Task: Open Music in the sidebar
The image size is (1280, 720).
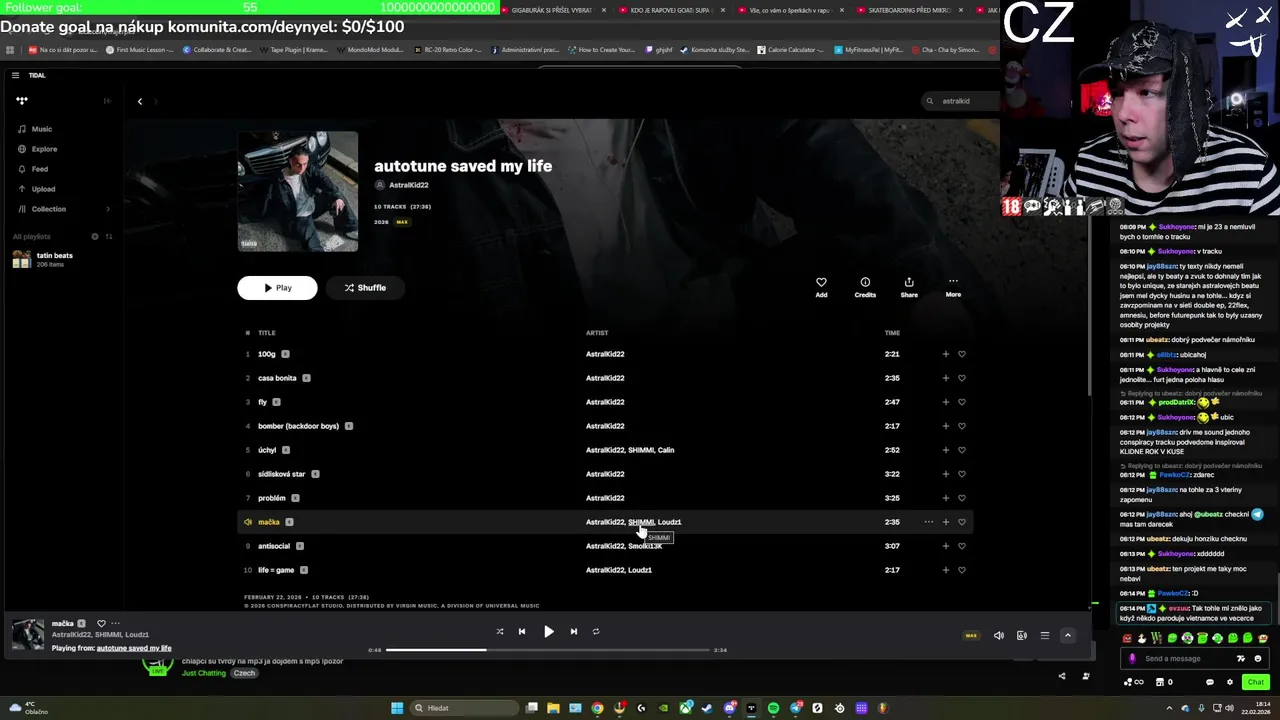Action: coord(35,129)
